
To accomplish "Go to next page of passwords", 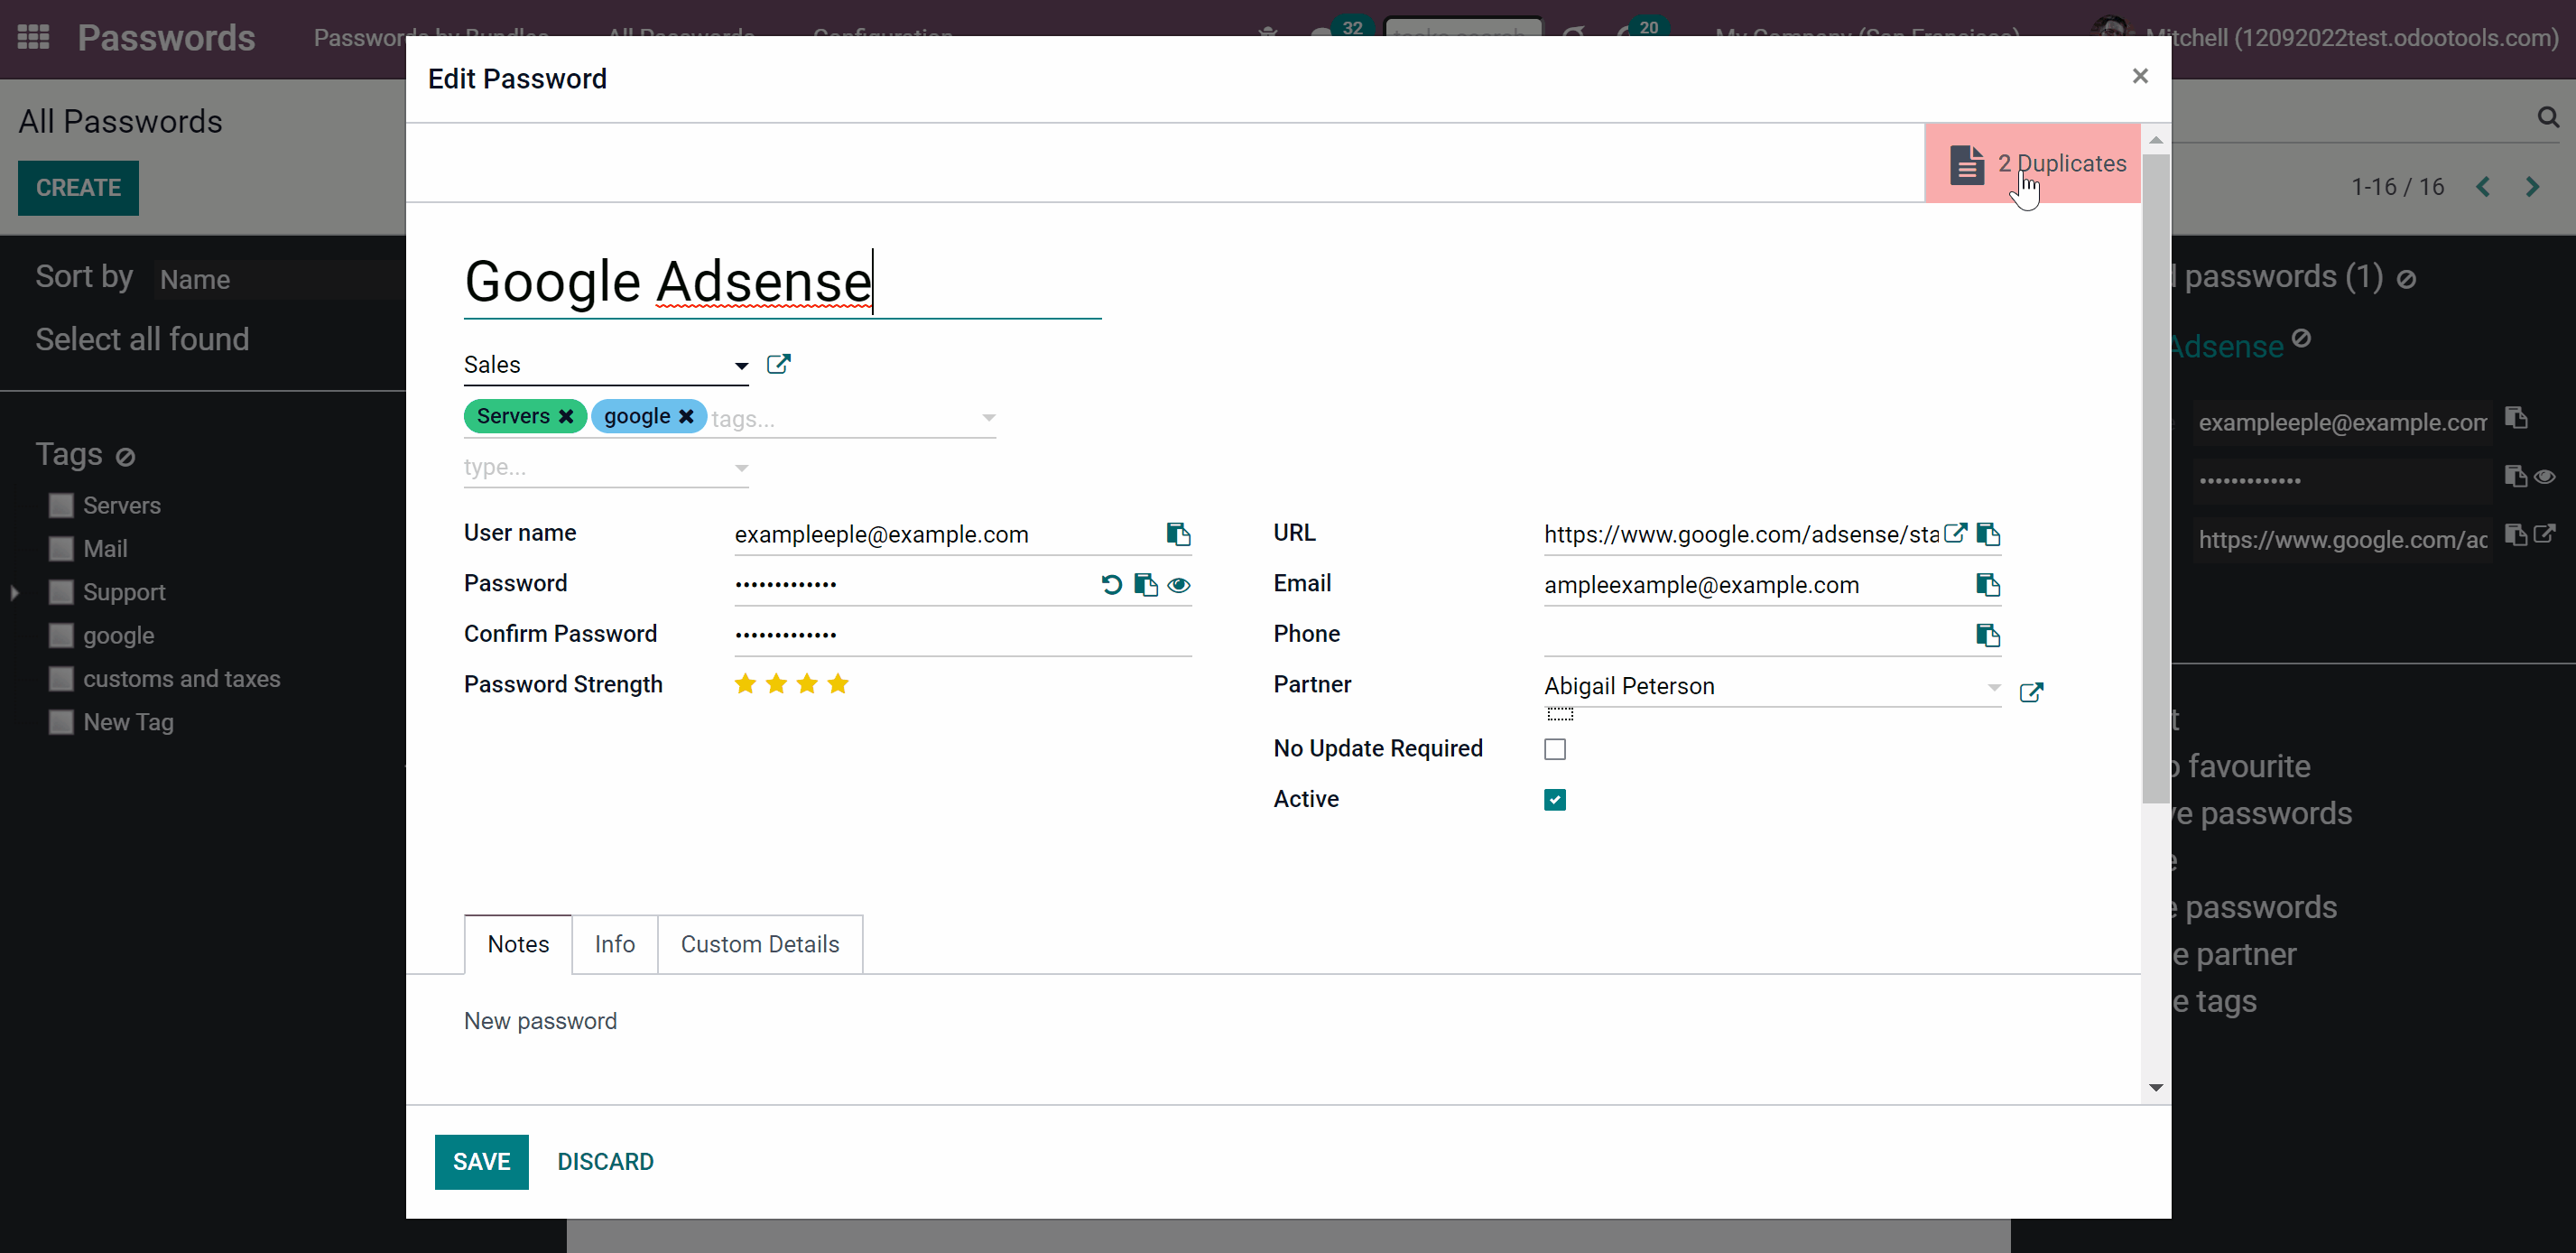I will pos(2532,187).
